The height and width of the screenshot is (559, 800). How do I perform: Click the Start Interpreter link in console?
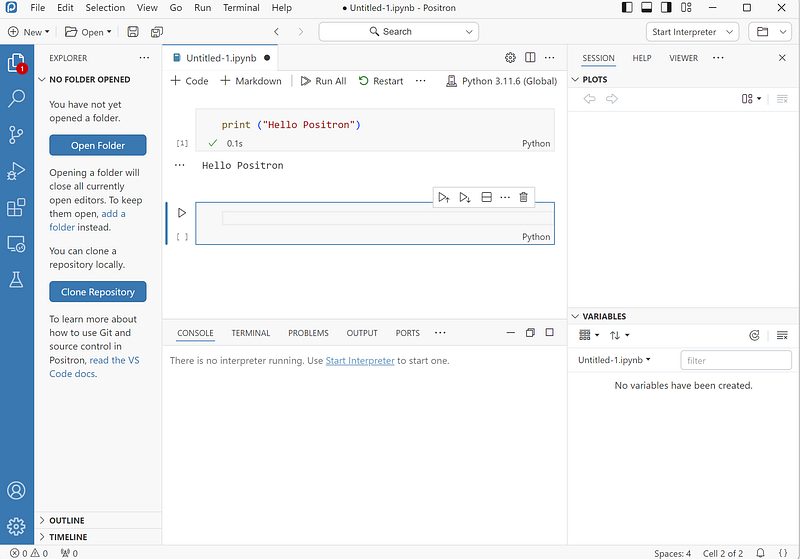coord(360,361)
